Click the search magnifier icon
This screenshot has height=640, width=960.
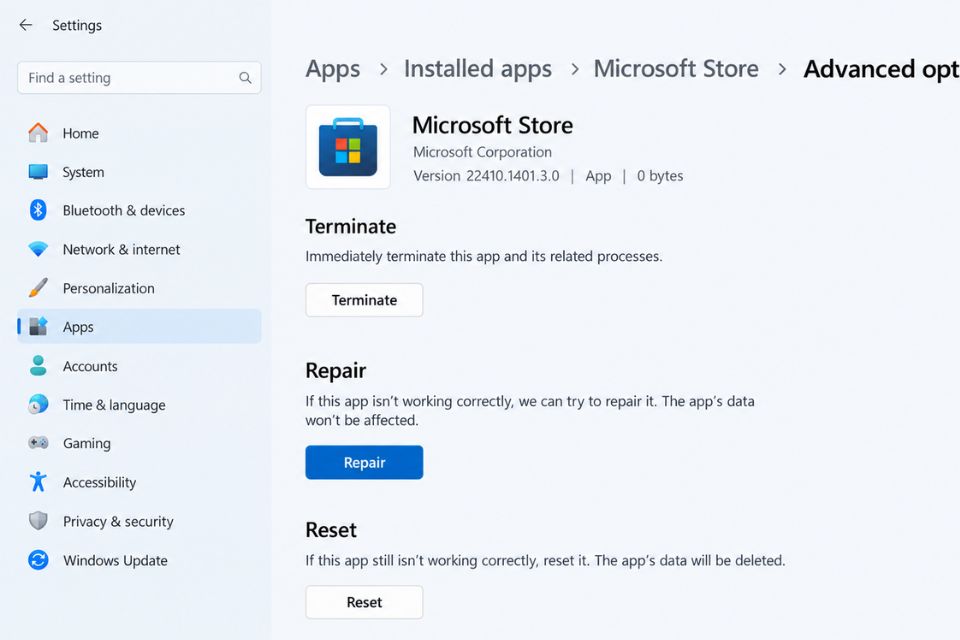(245, 78)
